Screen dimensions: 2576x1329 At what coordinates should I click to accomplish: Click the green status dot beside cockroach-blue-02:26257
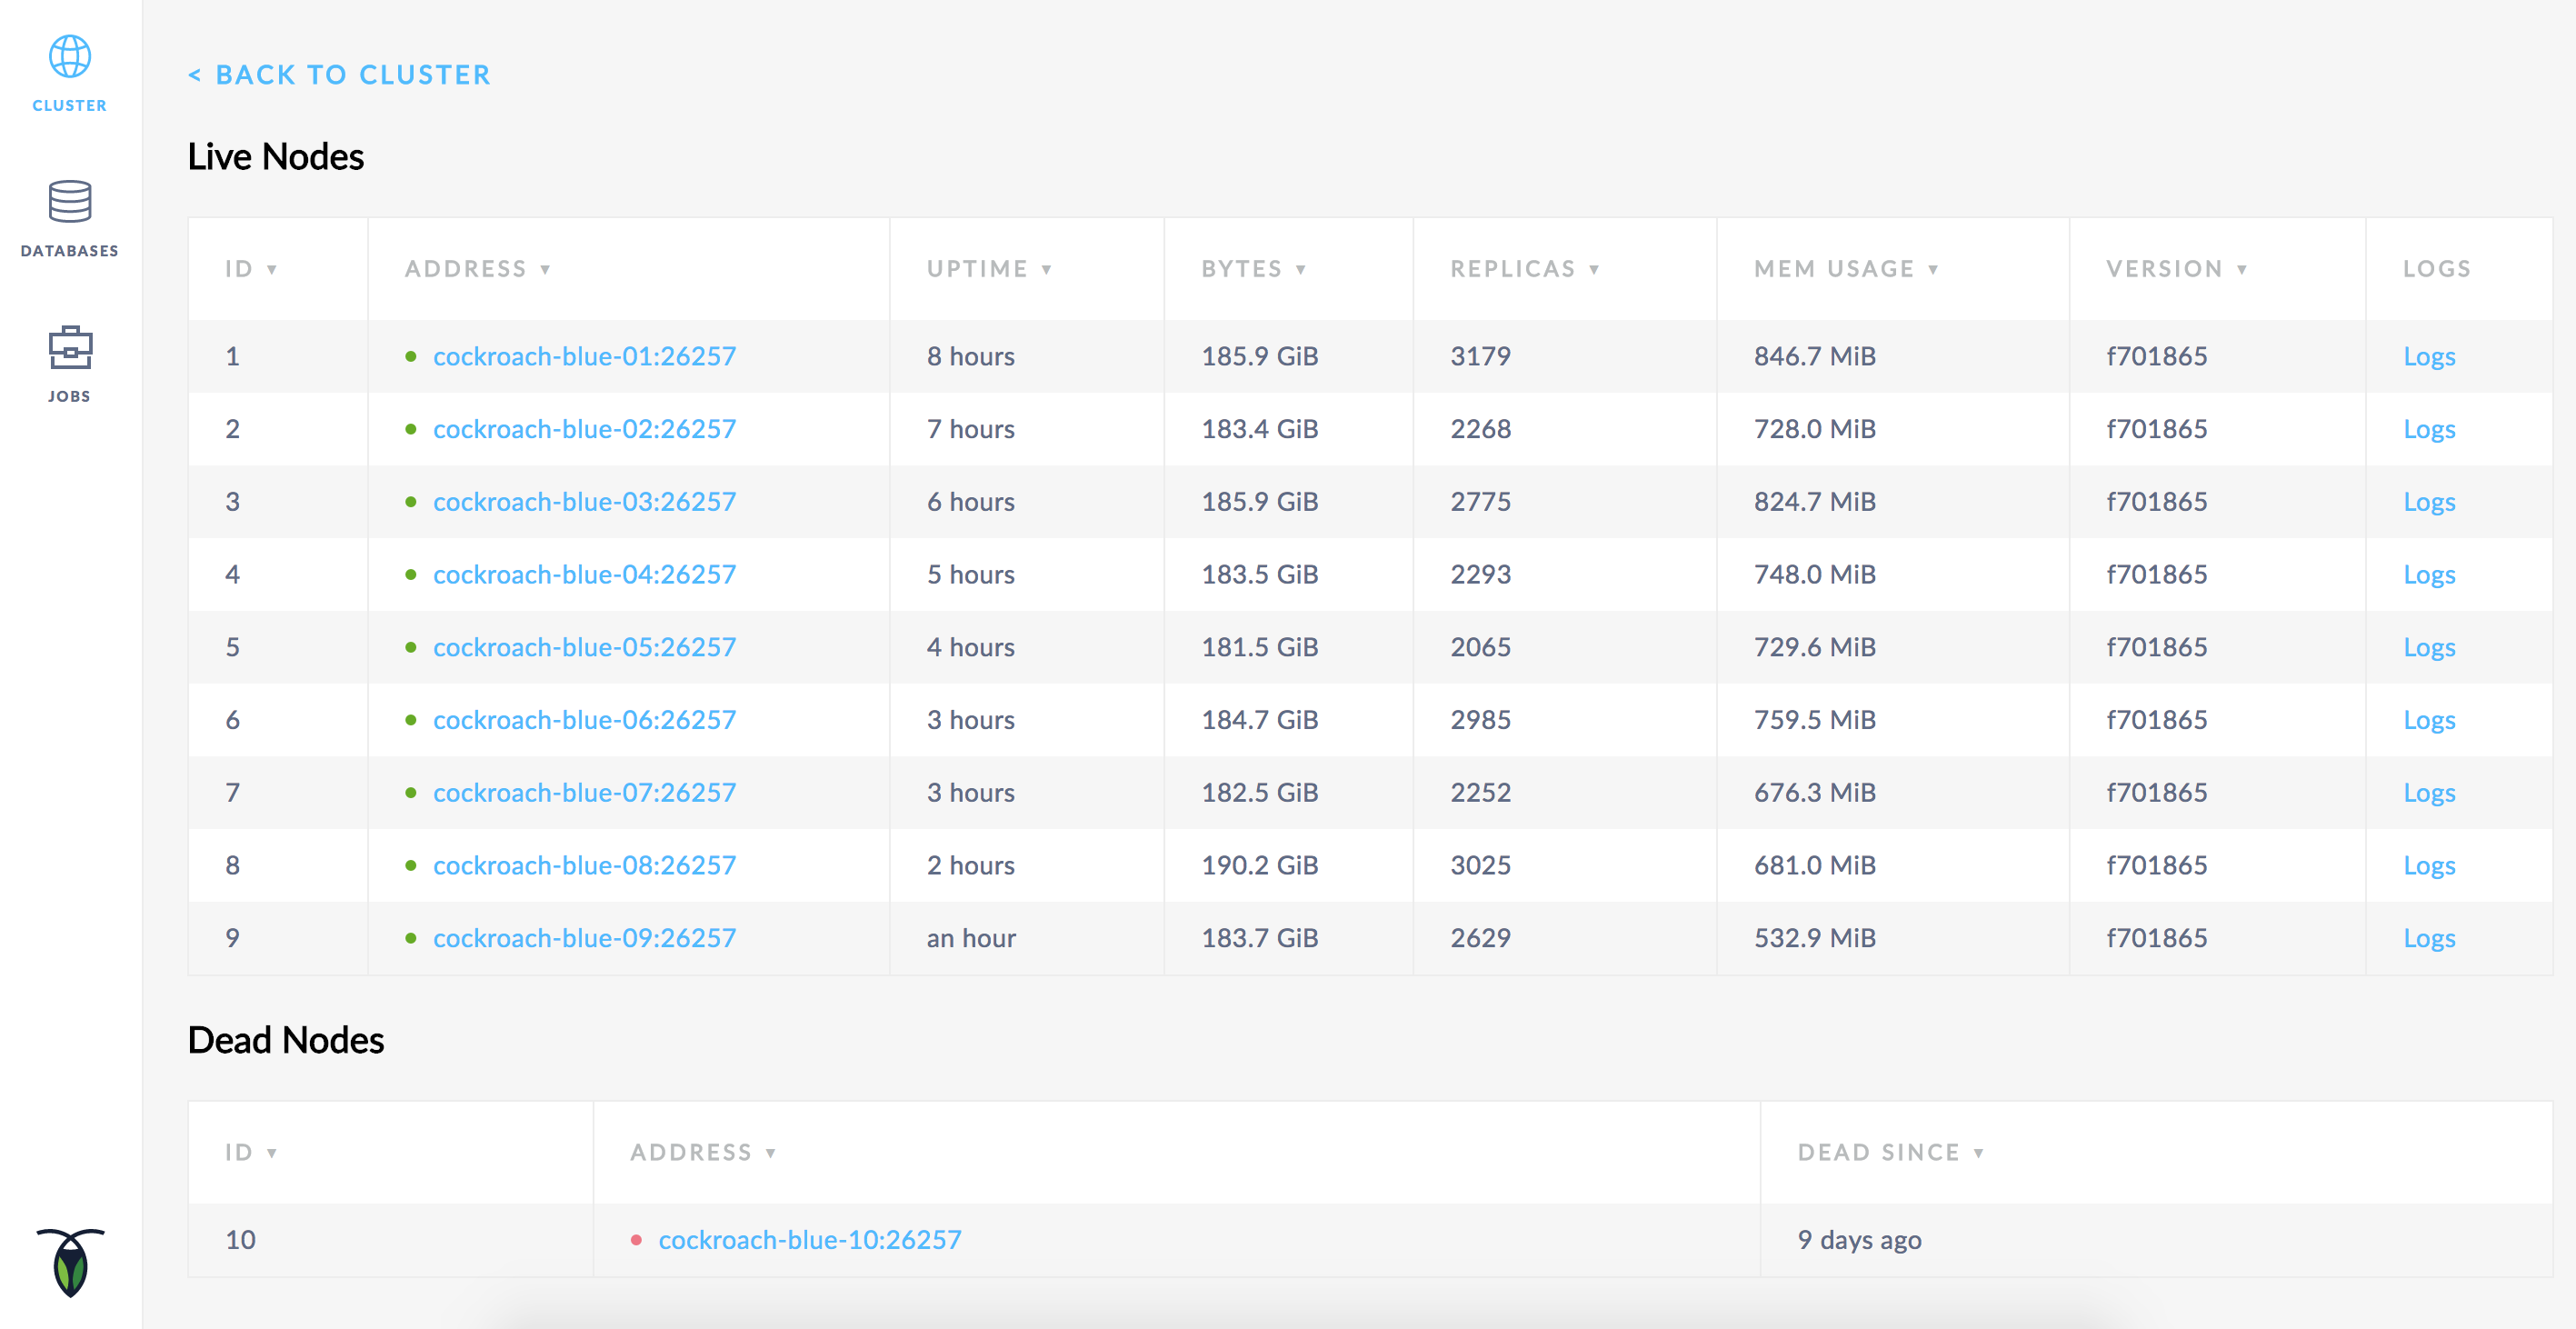click(x=412, y=428)
